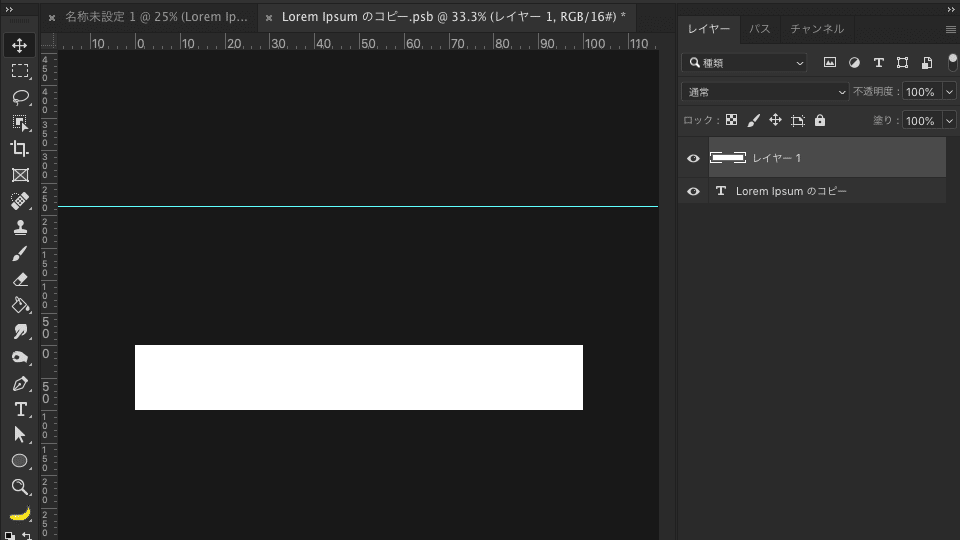This screenshot has height=540, width=960.
Task: Lock transparent pixels
Action: 731,120
